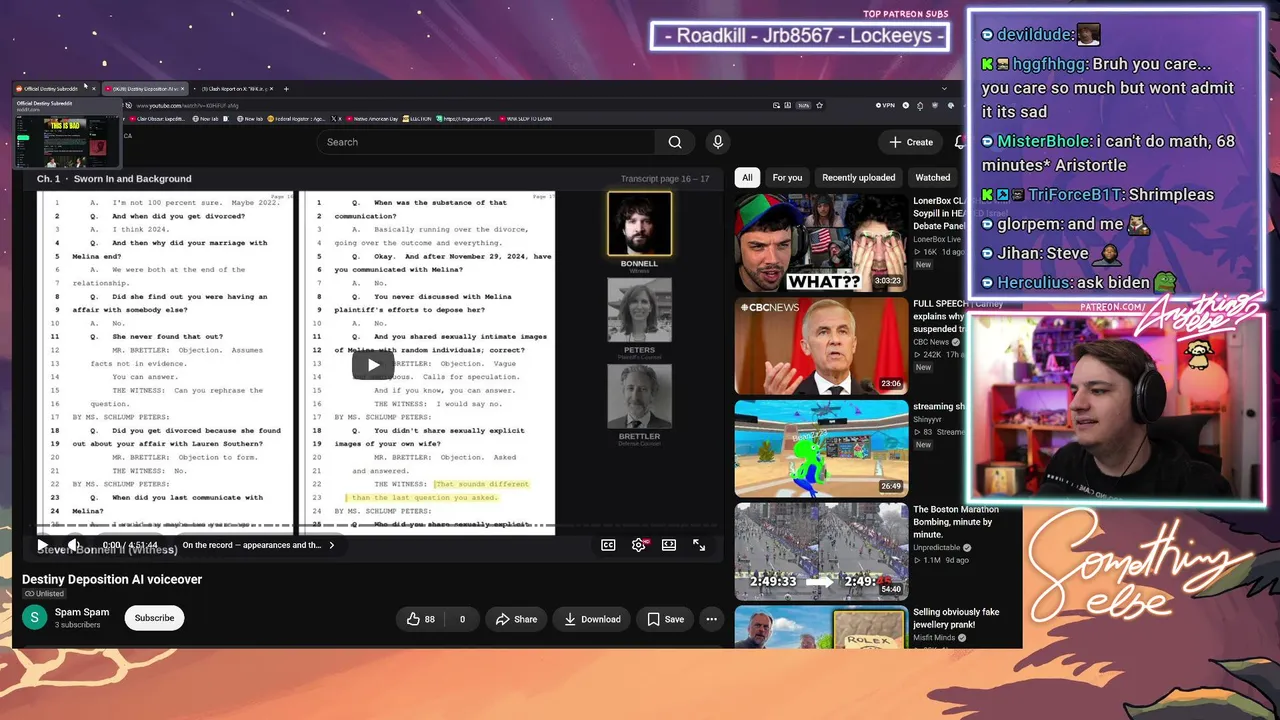This screenshot has width=1280, height=720.
Task: Switch to theater mode
Action: coord(669,545)
